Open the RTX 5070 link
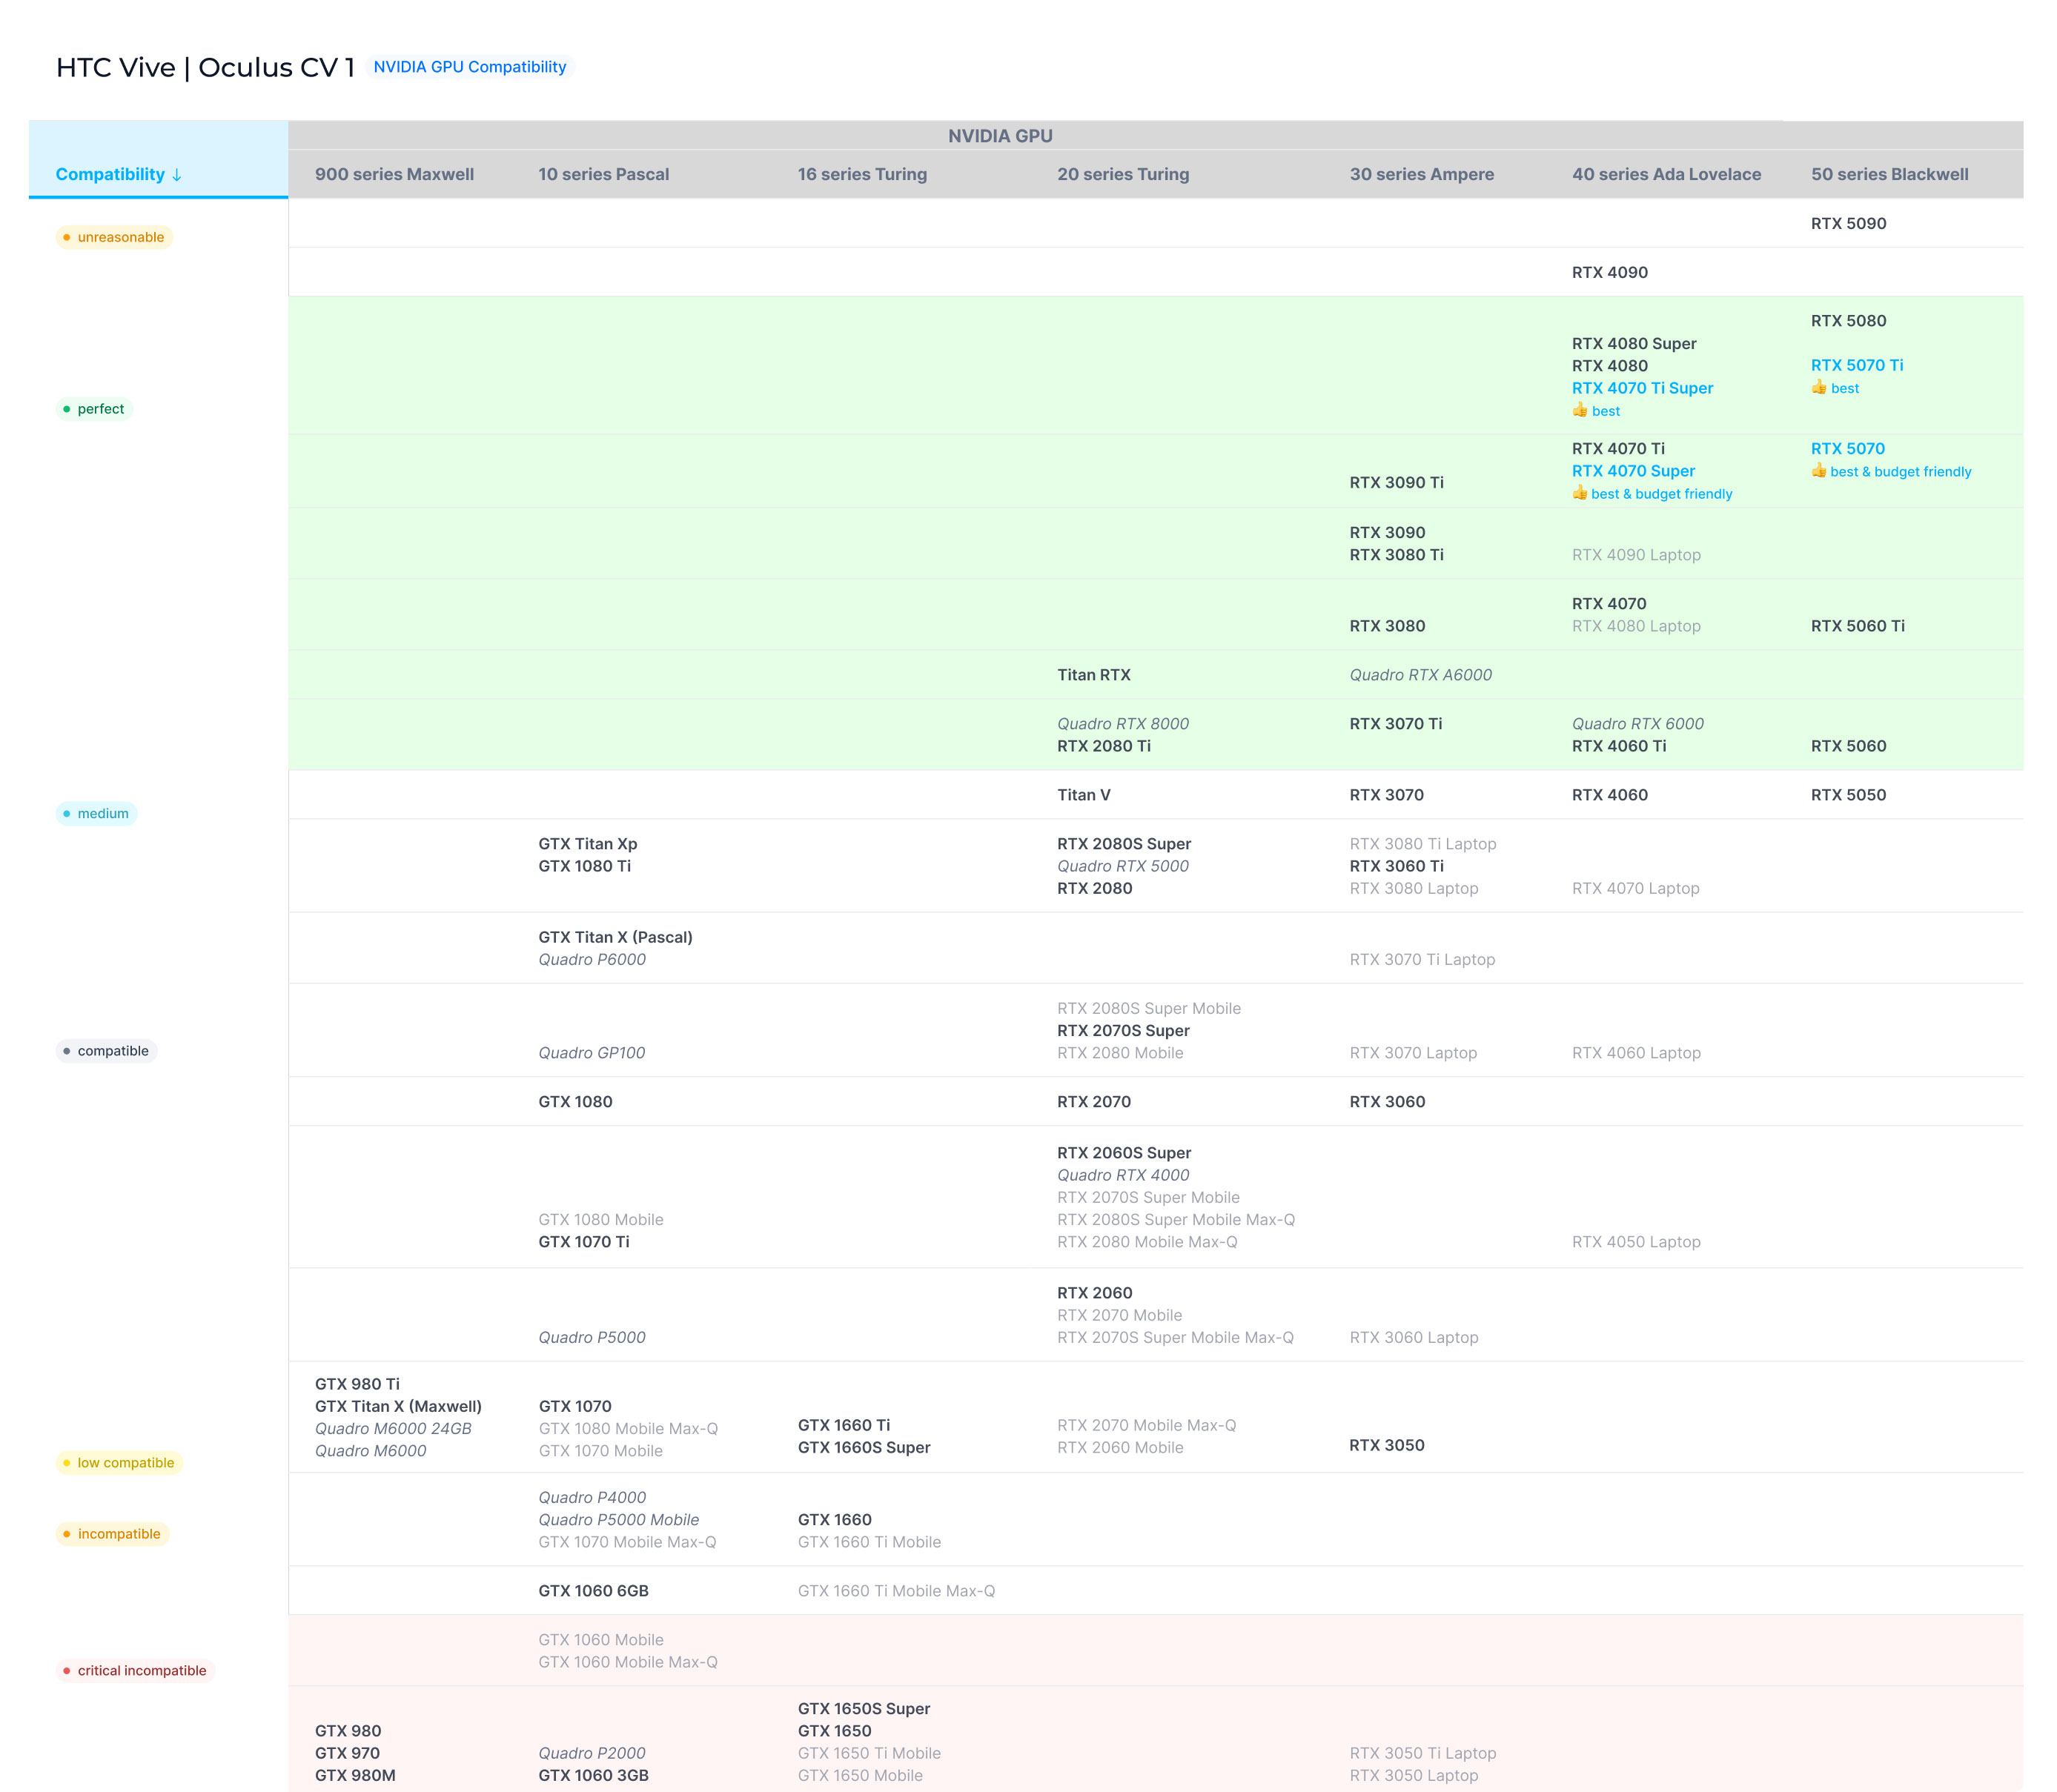Viewport: 2057px width, 1792px height. click(1847, 449)
